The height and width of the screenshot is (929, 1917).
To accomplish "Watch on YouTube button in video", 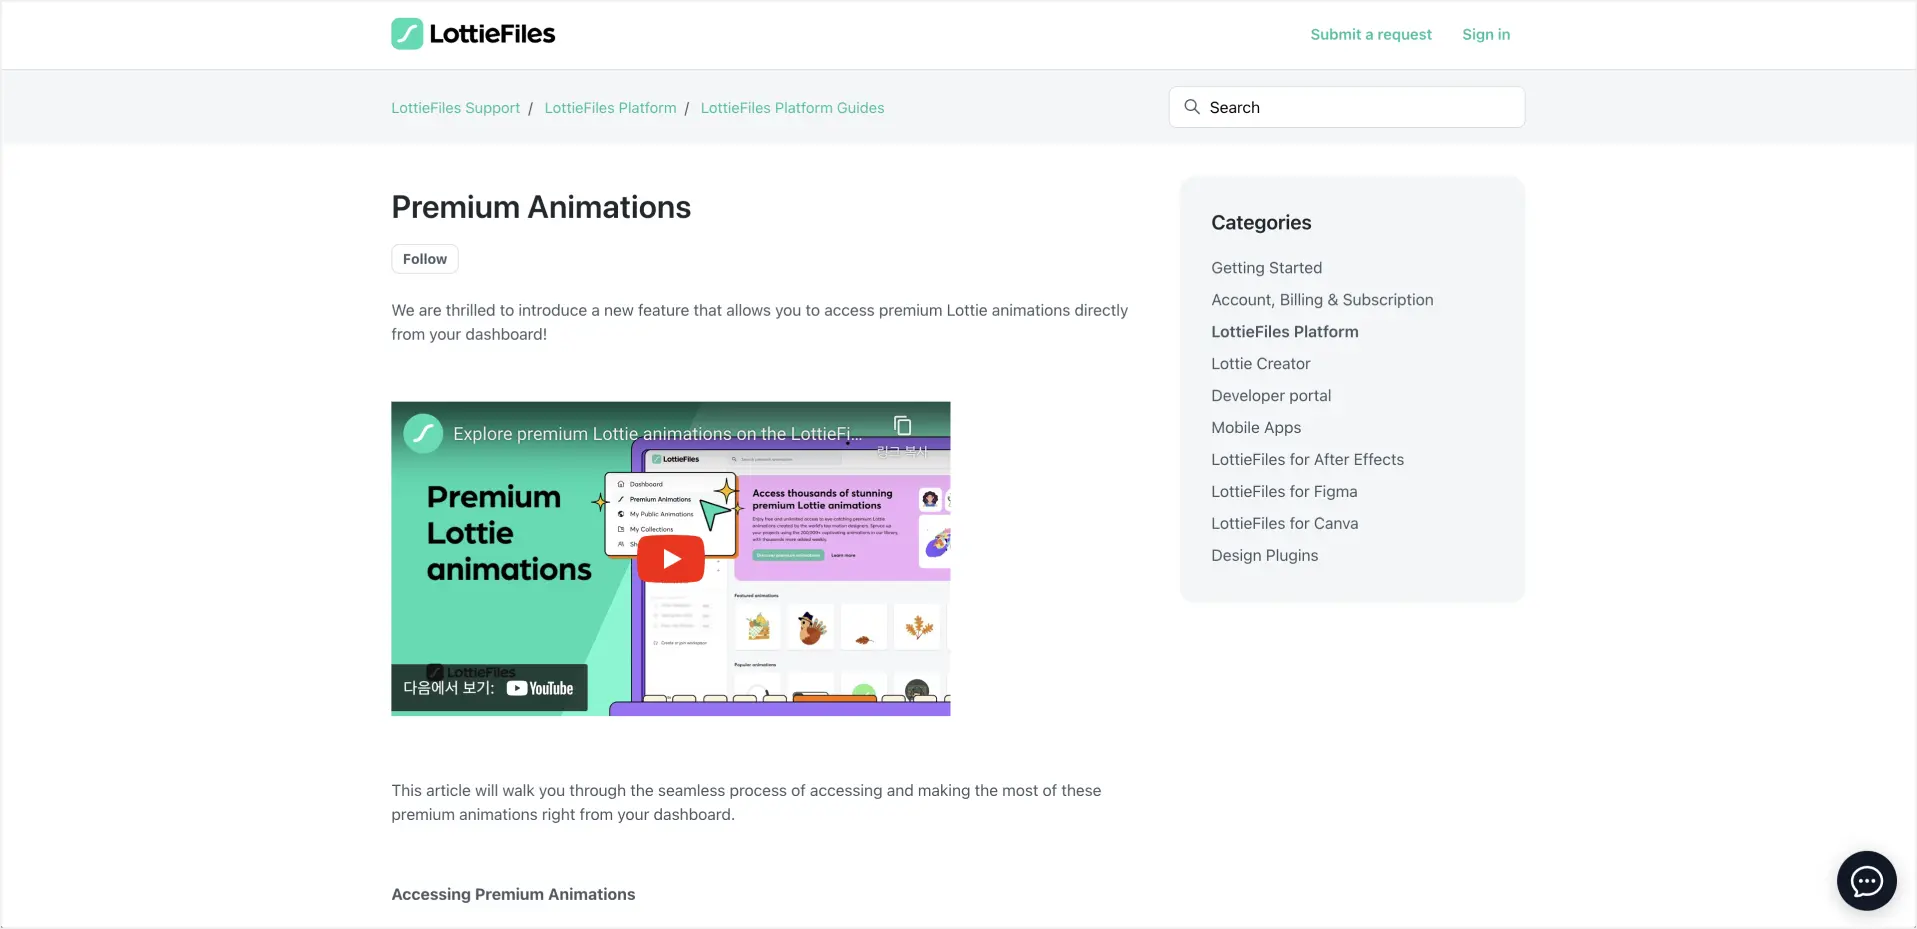I will tap(489, 688).
